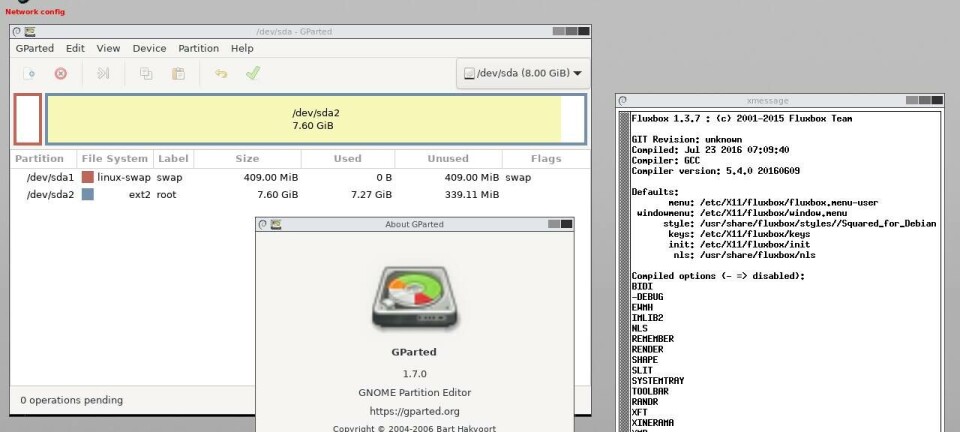
Task: Undo last operation via yellow arrow icon
Action: [221, 74]
